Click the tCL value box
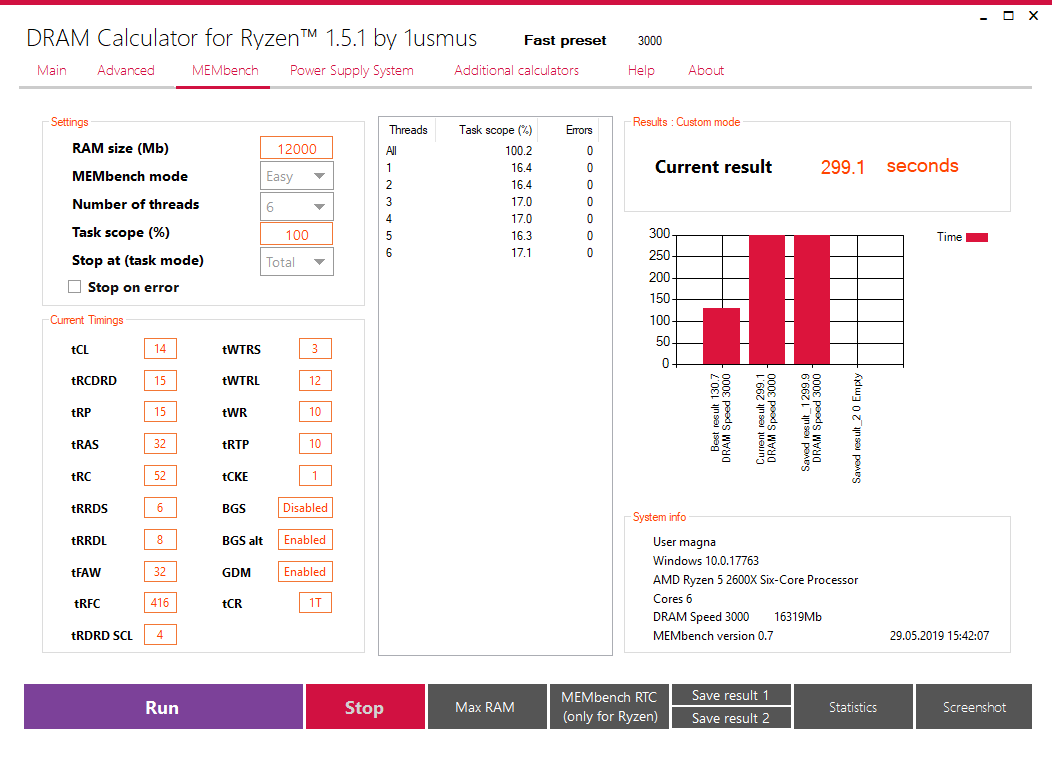Viewport: 1052px width, 771px height. (160, 349)
